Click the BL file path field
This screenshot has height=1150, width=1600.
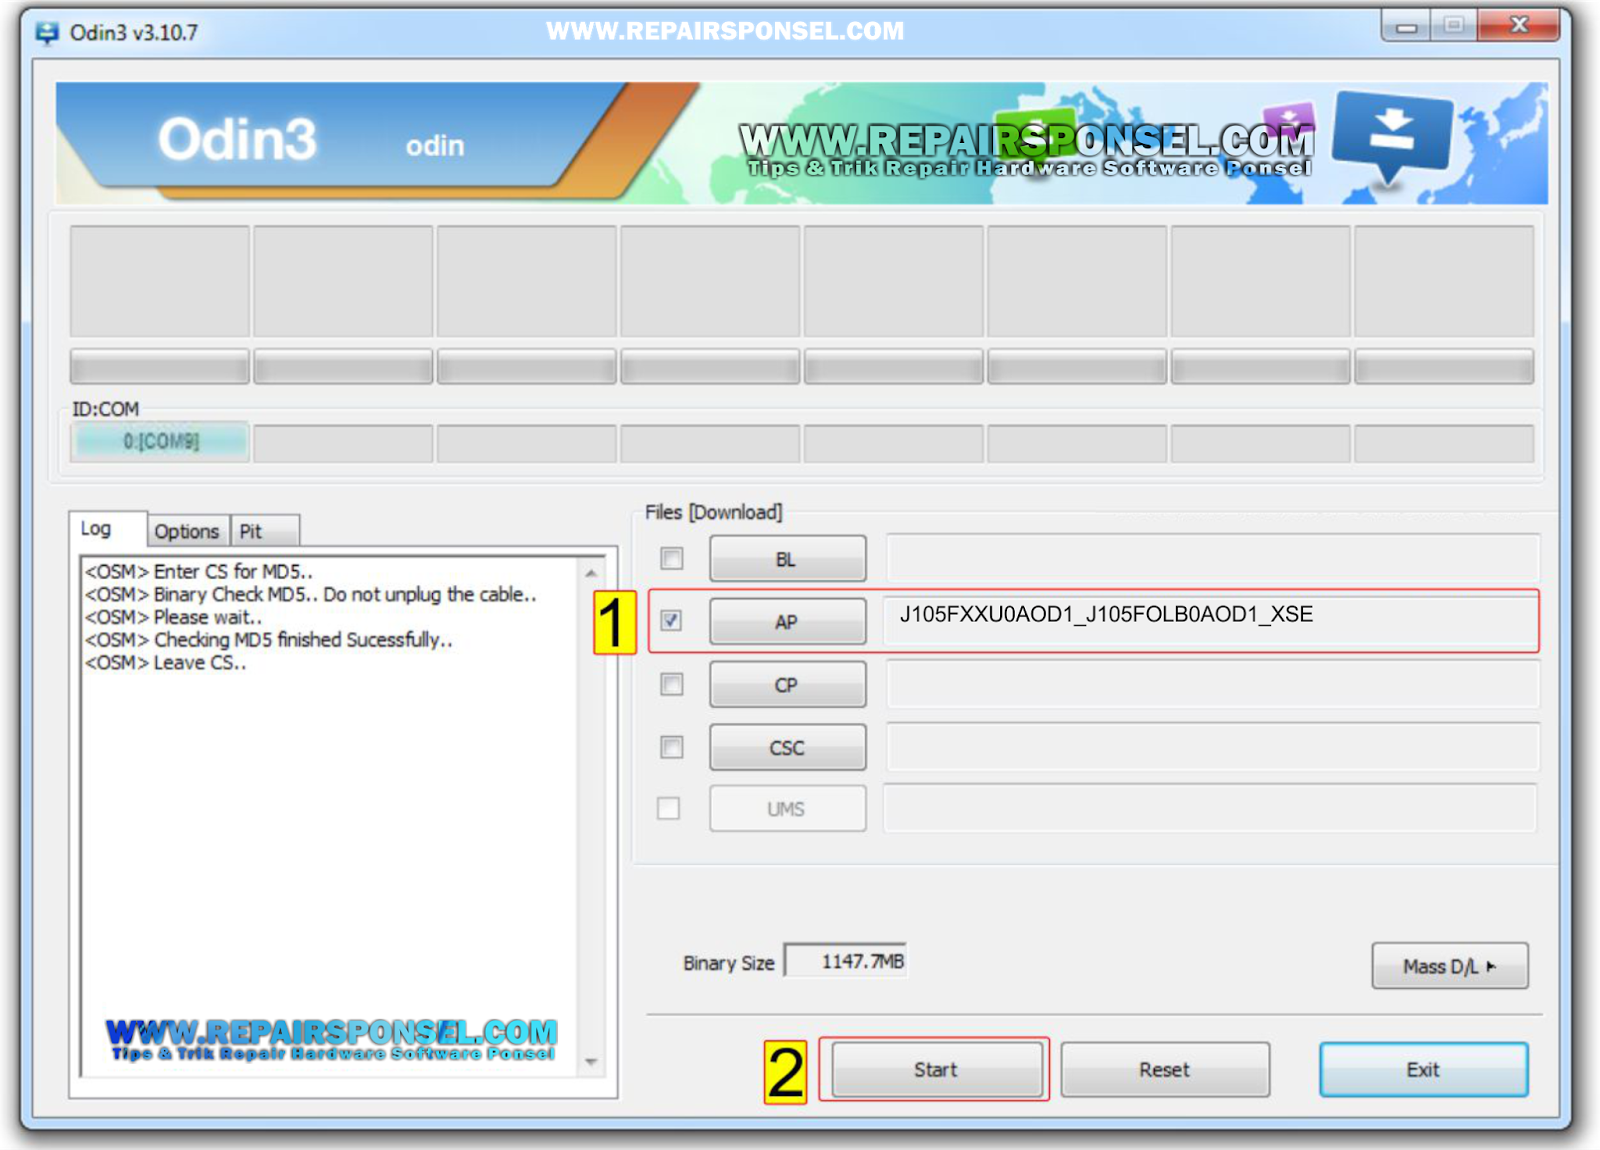coord(1212,558)
